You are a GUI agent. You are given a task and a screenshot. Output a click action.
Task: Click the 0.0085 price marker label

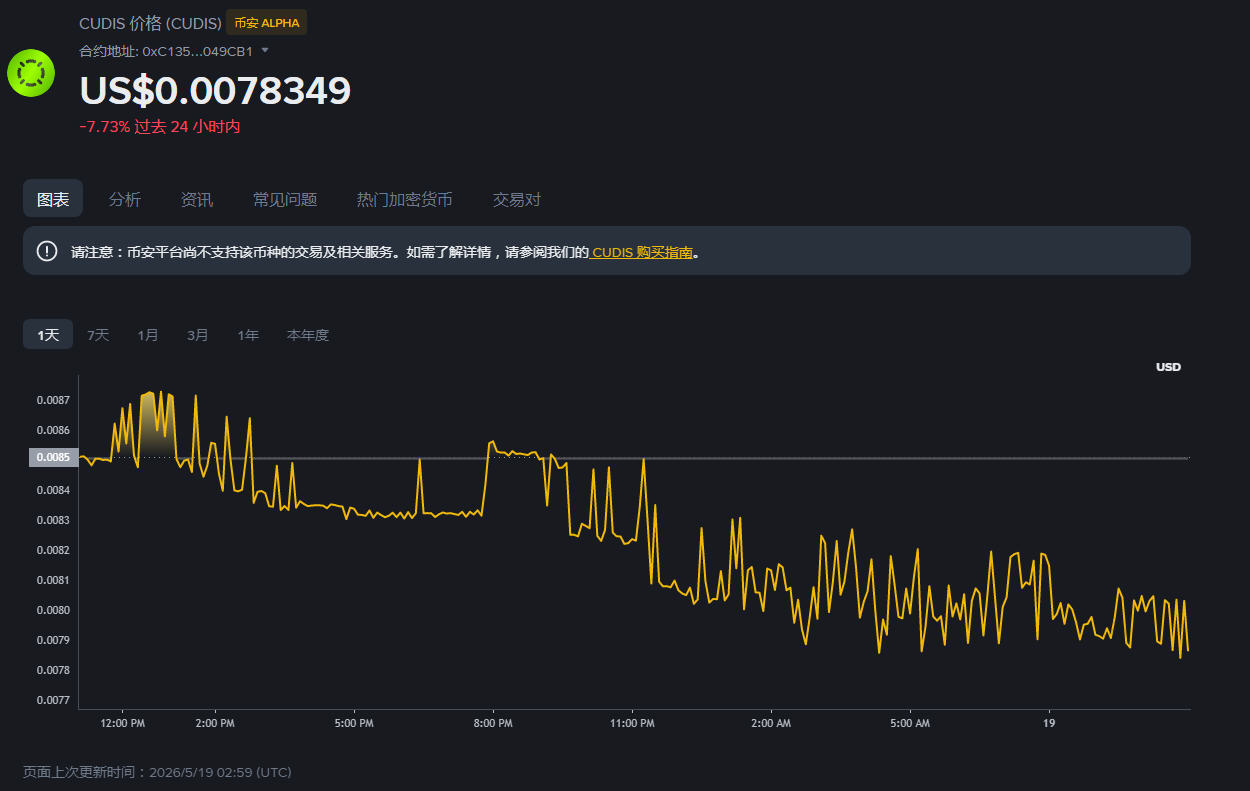pos(53,458)
